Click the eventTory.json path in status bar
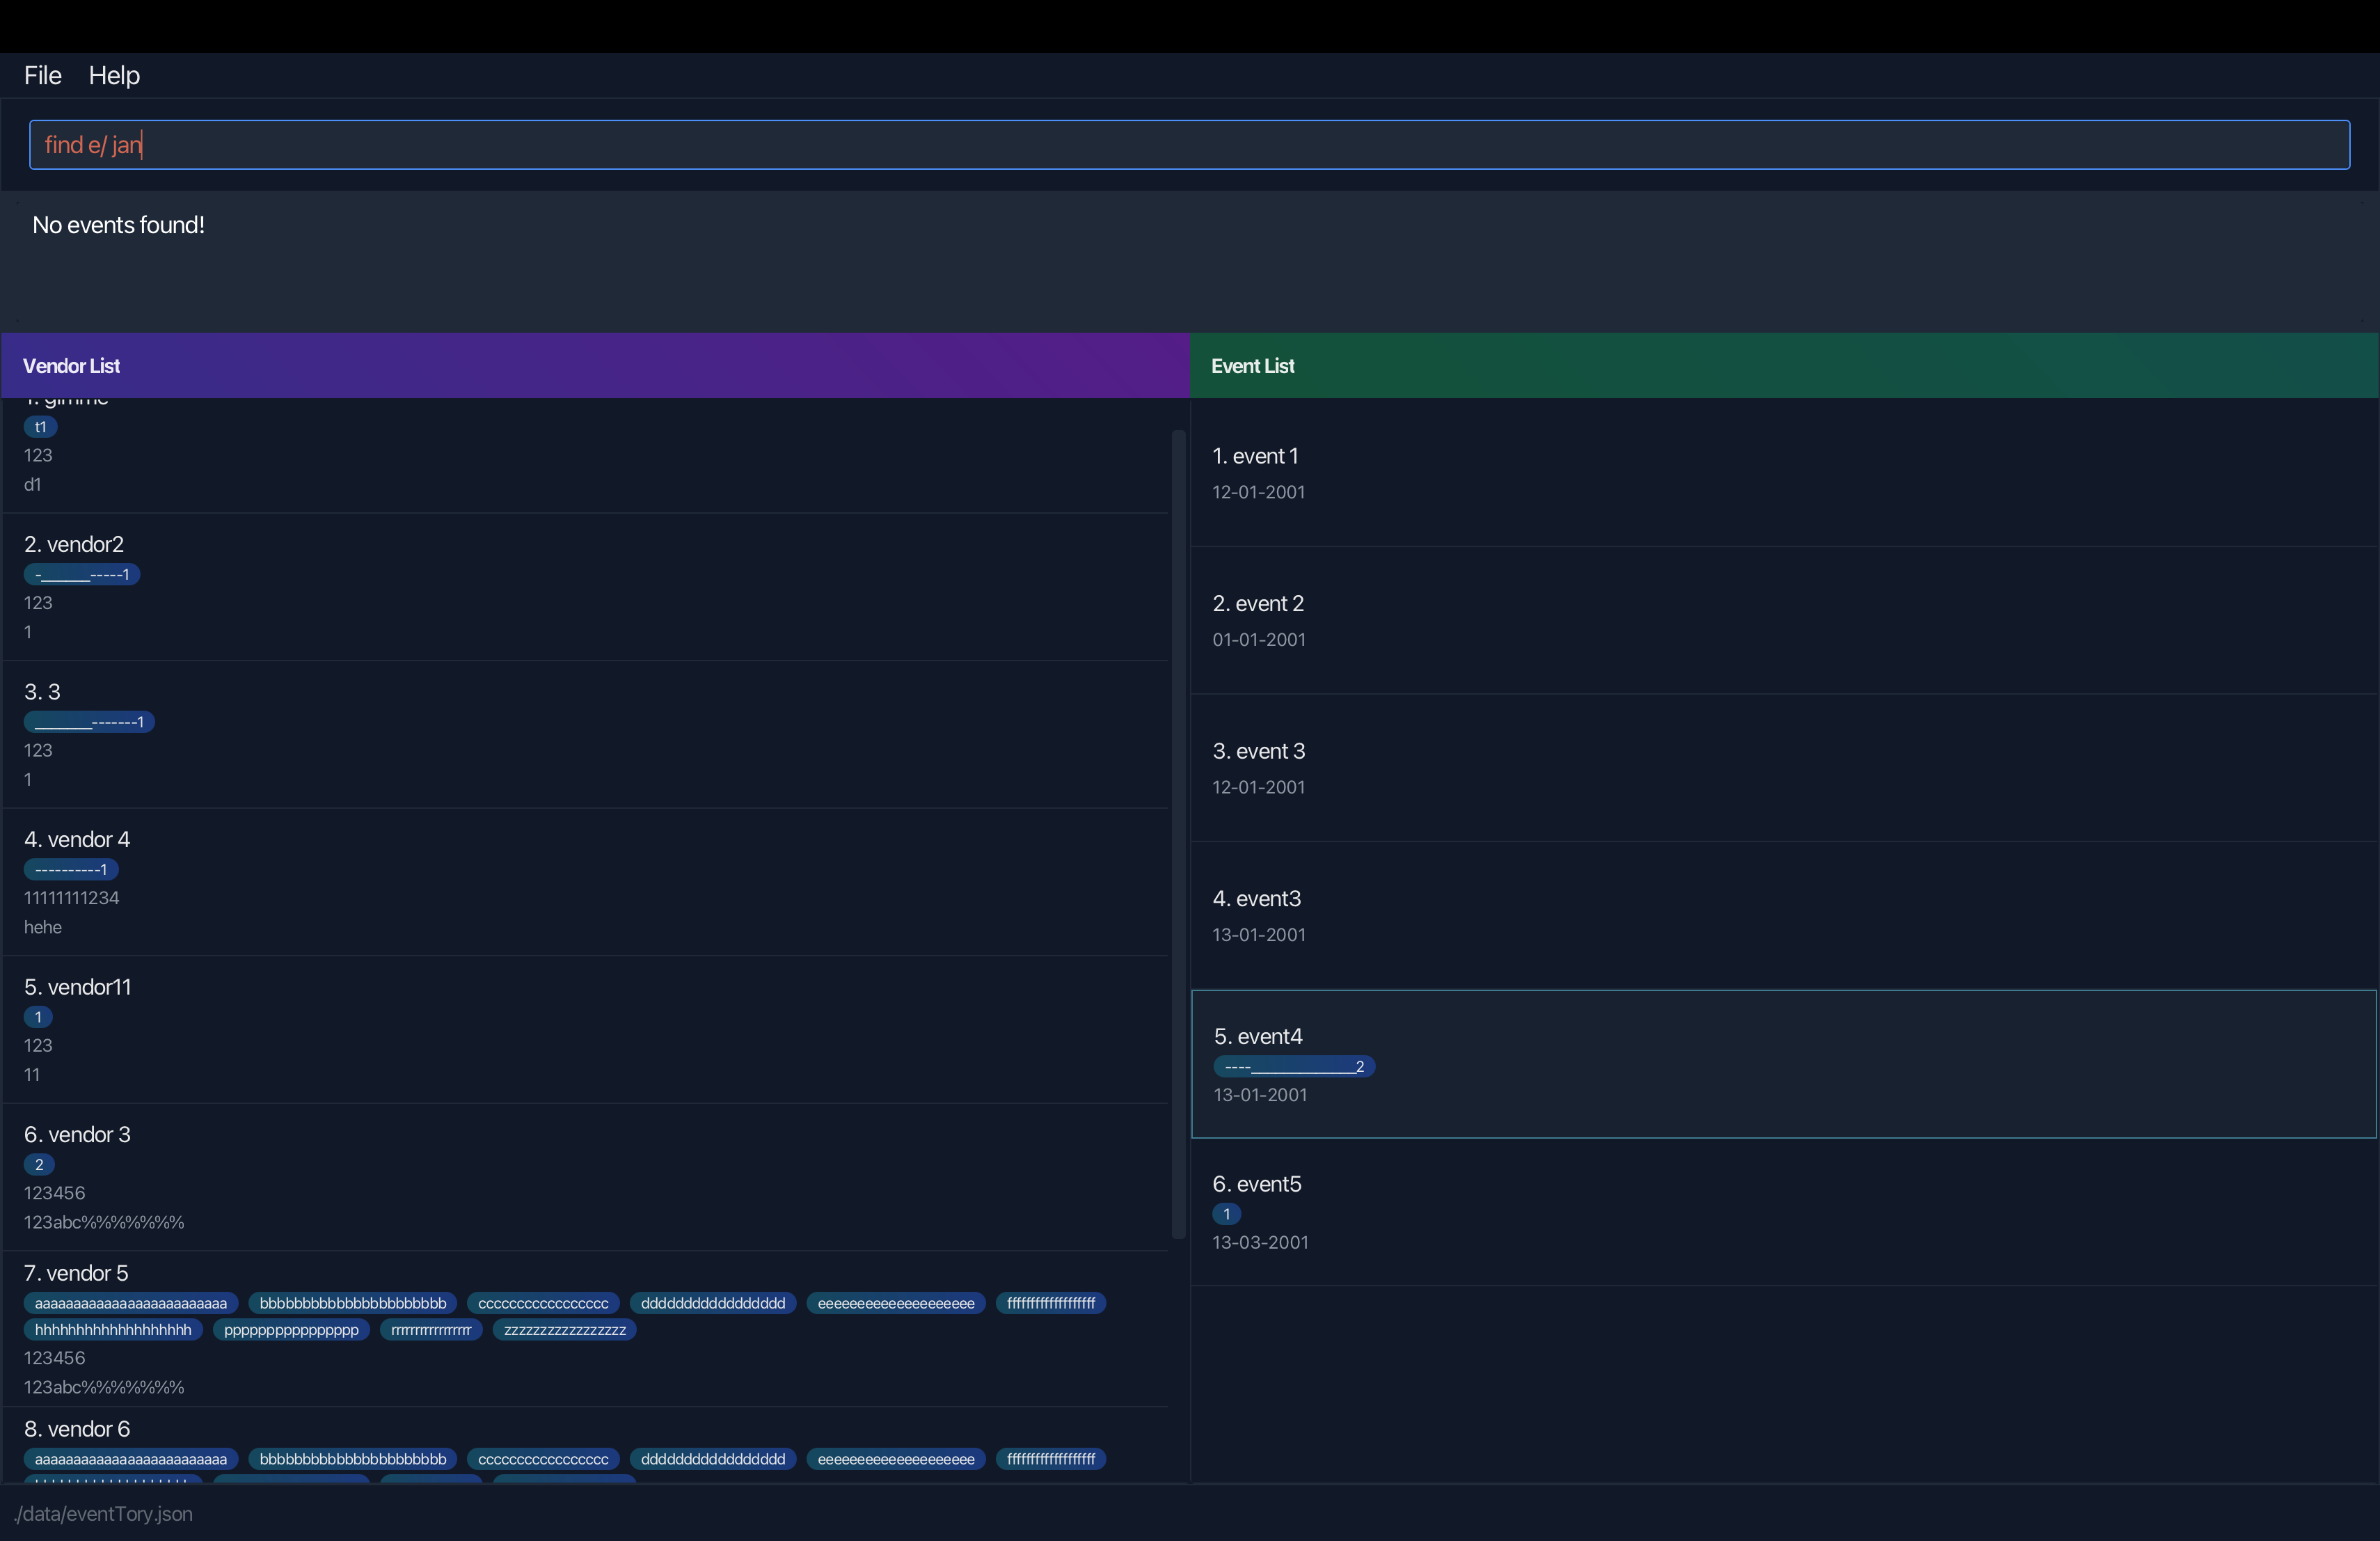The height and width of the screenshot is (1541, 2380). pyautogui.click(x=104, y=1513)
